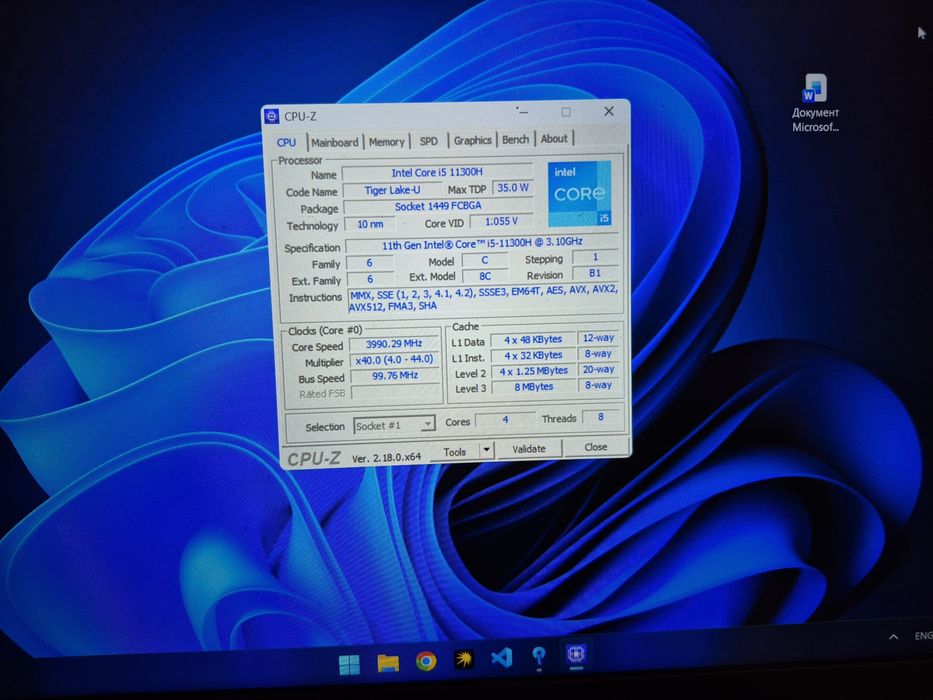Click the ENG language indicator
This screenshot has height=700, width=933.
(923, 636)
